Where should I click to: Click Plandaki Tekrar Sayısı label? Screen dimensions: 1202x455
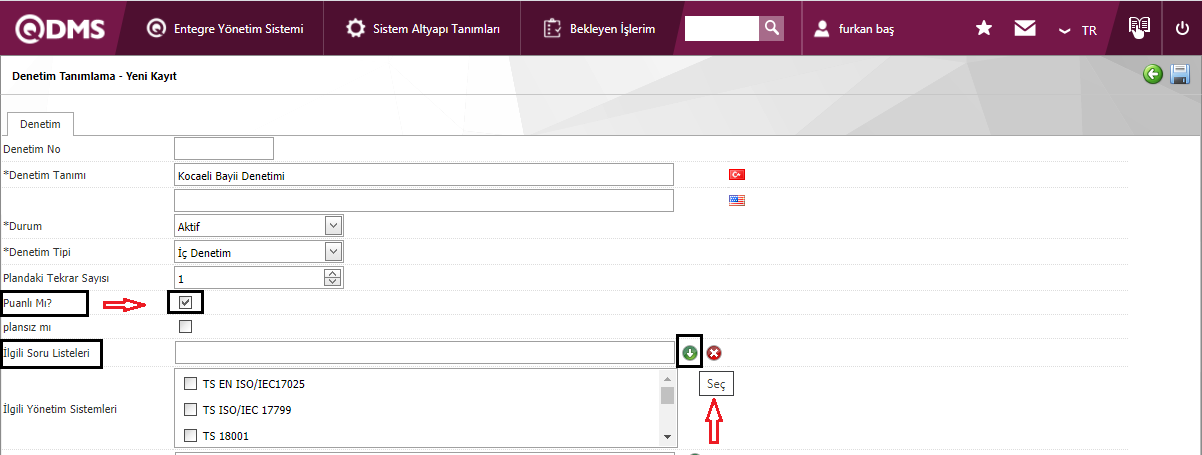(56, 277)
